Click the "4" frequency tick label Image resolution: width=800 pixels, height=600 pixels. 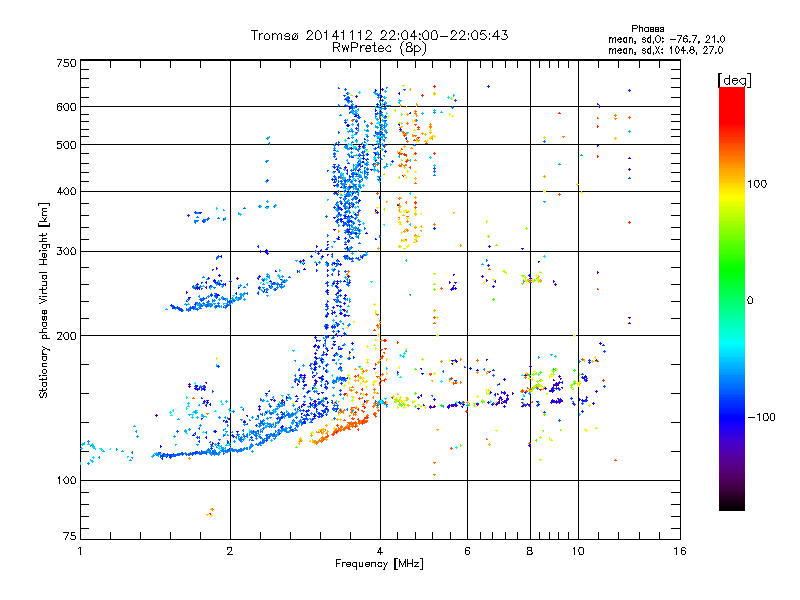click(380, 551)
